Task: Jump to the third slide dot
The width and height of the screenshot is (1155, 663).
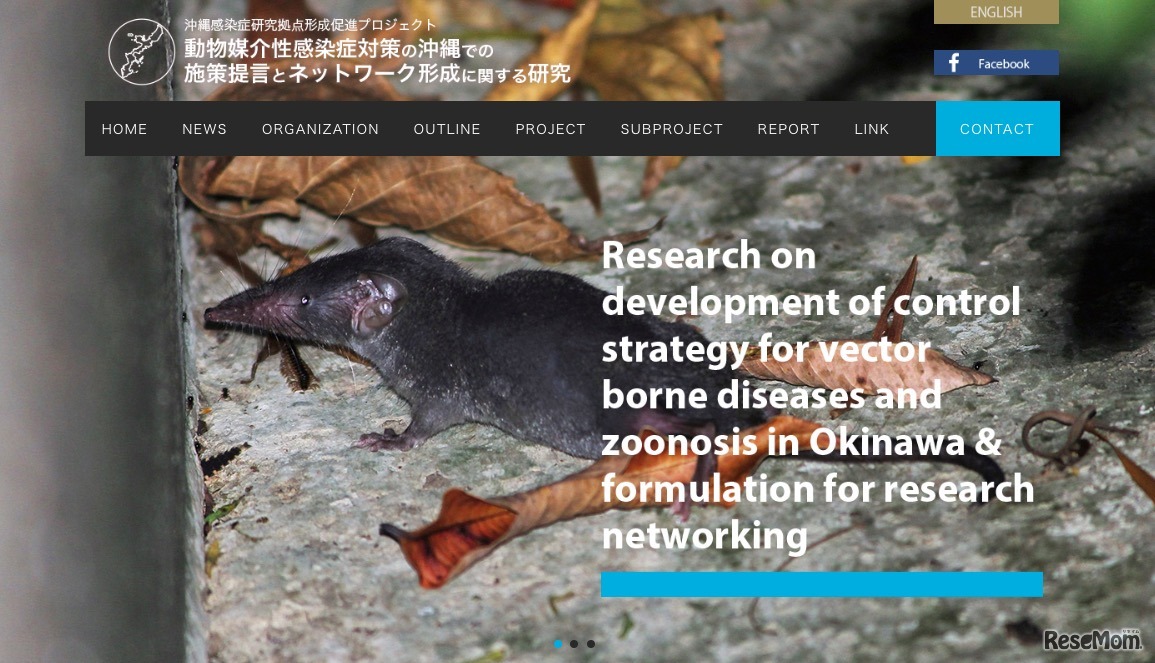Action: tap(591, 644)
